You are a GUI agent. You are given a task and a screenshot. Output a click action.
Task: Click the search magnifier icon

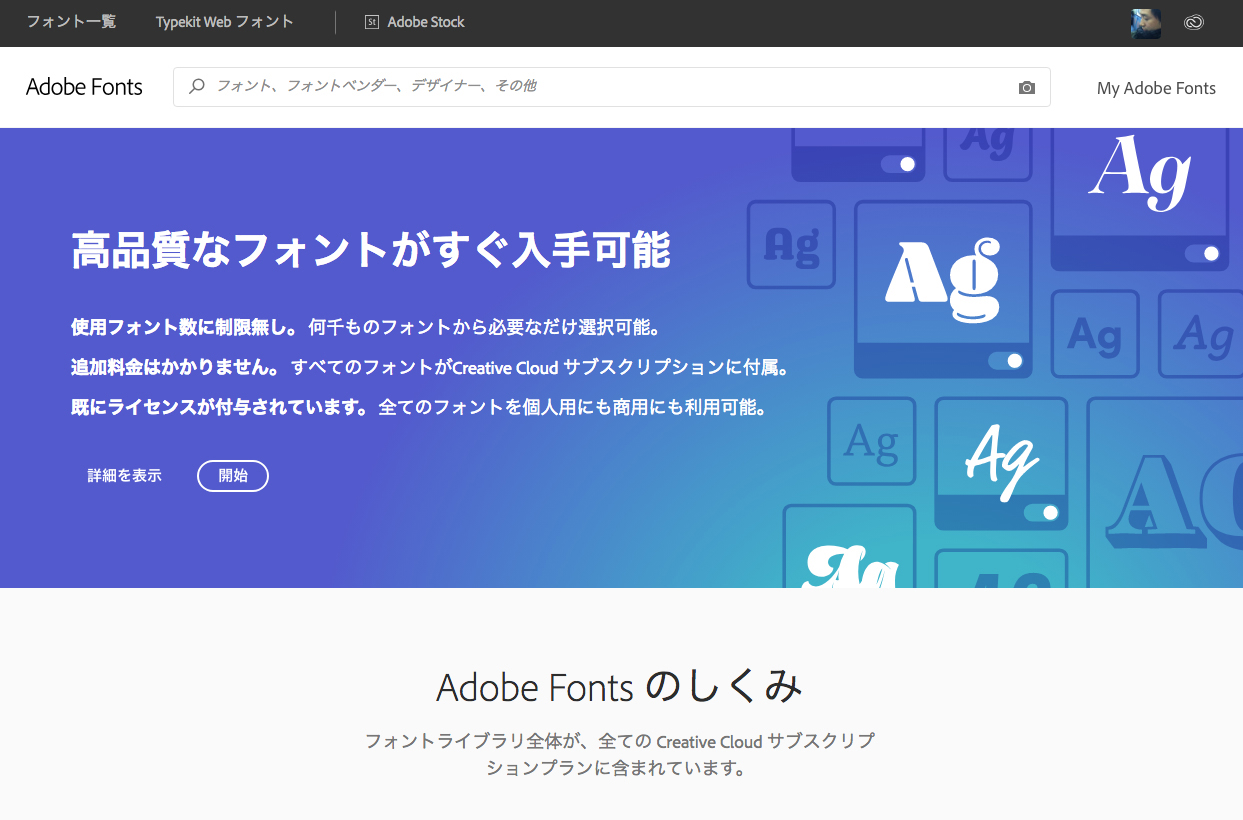click(197, 87)
